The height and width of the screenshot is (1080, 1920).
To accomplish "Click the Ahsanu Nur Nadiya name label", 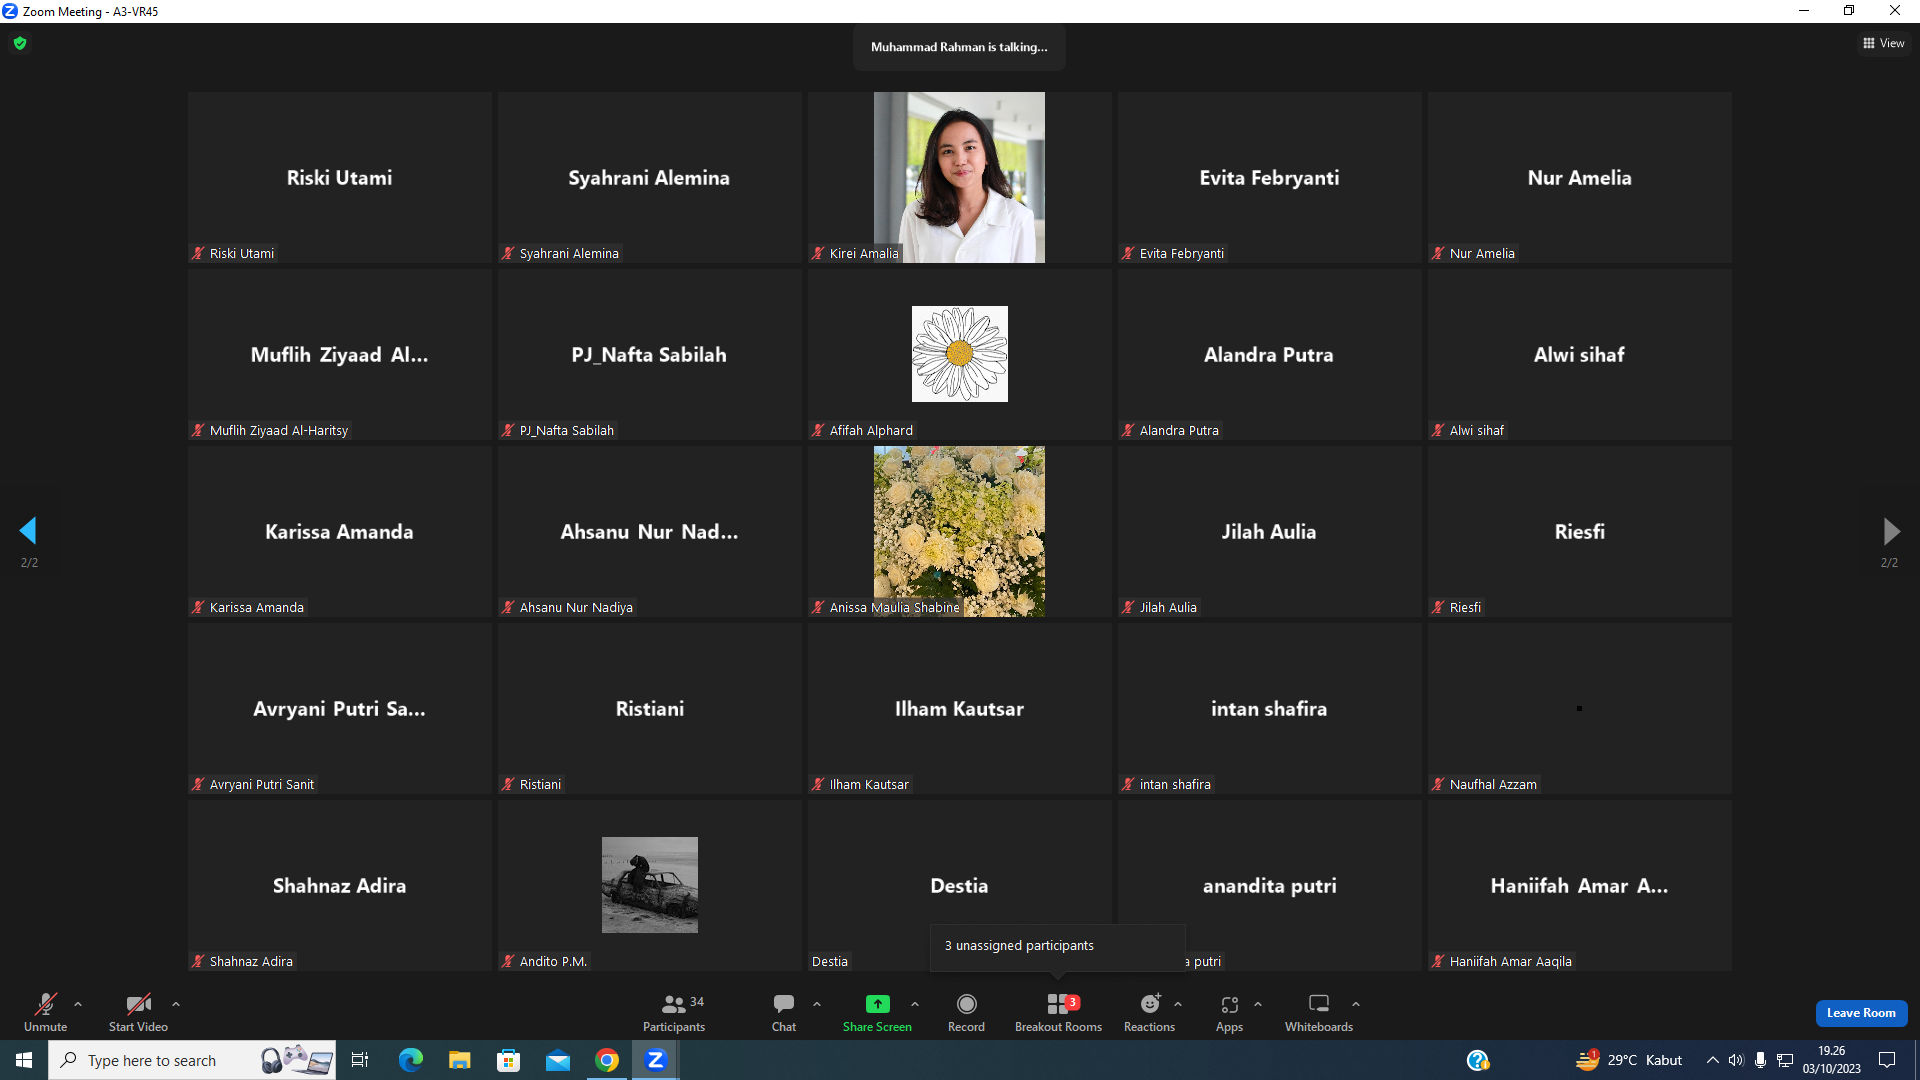I will click(576, 608).
